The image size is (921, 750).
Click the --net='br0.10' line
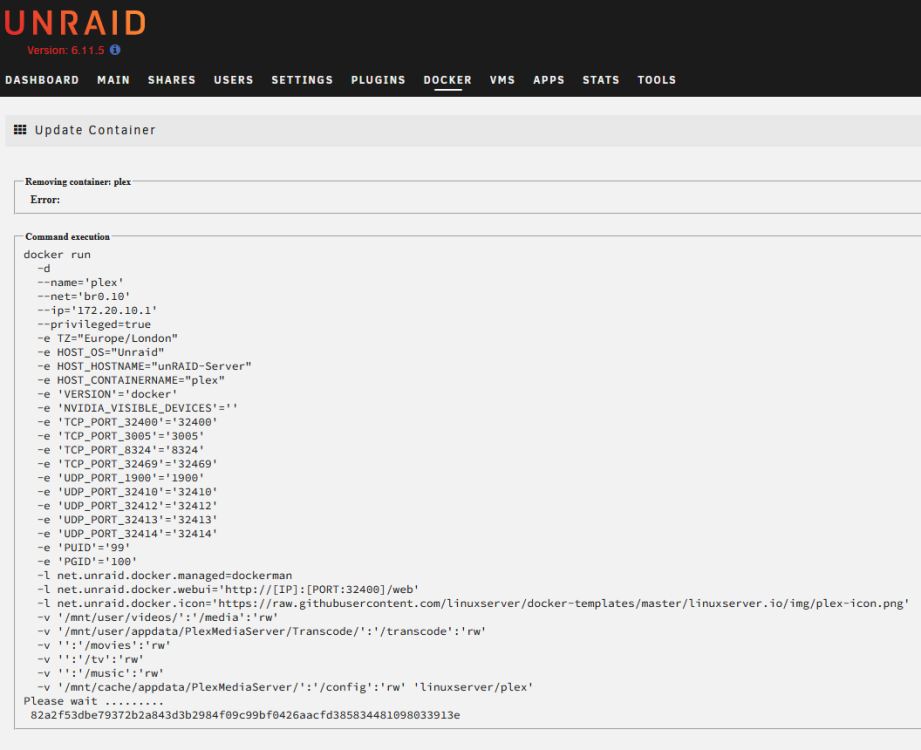83,297
